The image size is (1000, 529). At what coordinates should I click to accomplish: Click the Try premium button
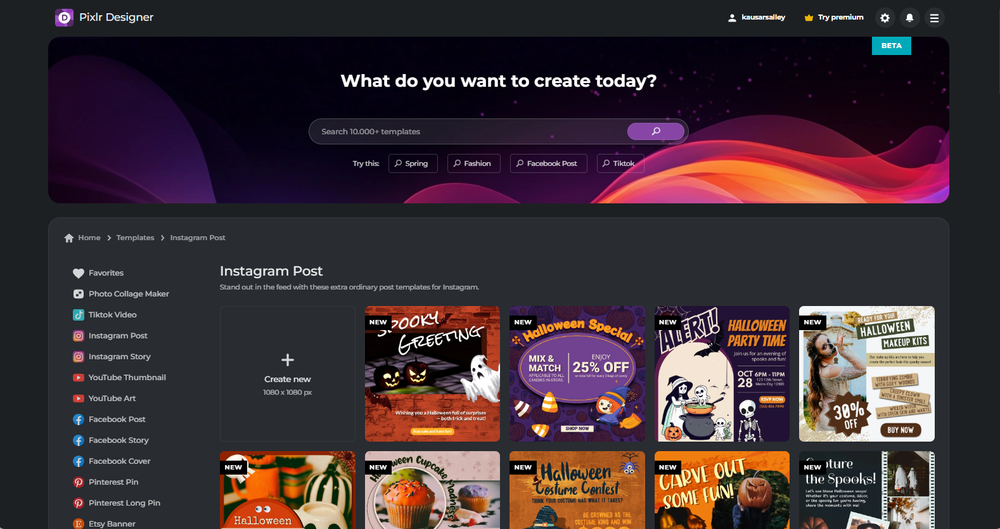click(834, 18)
